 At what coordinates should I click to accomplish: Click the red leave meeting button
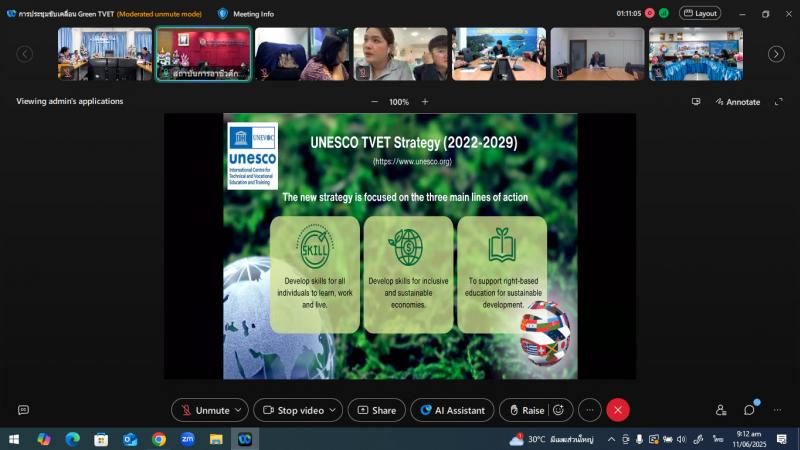pyautogui.click(x=618, y=410)
